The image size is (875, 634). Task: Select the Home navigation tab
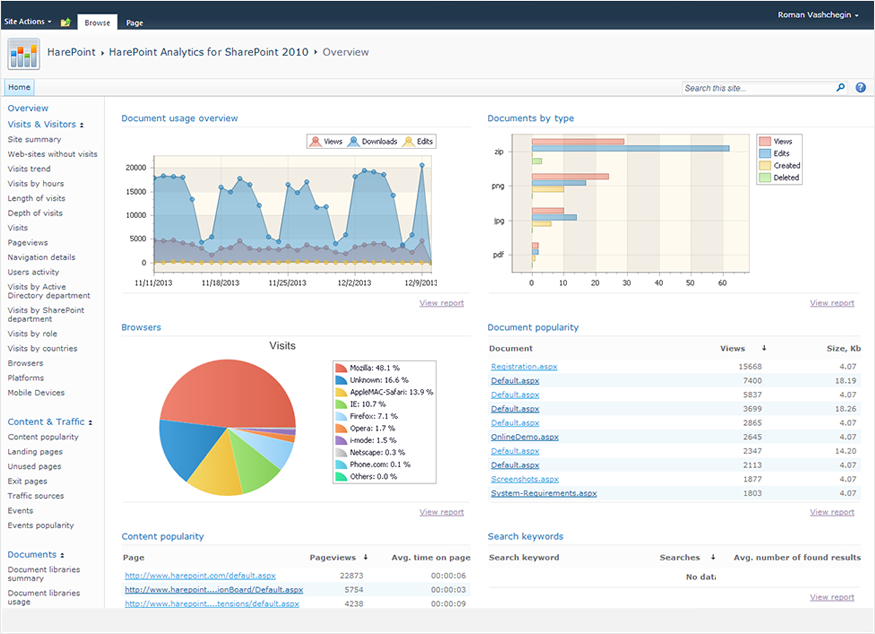19,88
